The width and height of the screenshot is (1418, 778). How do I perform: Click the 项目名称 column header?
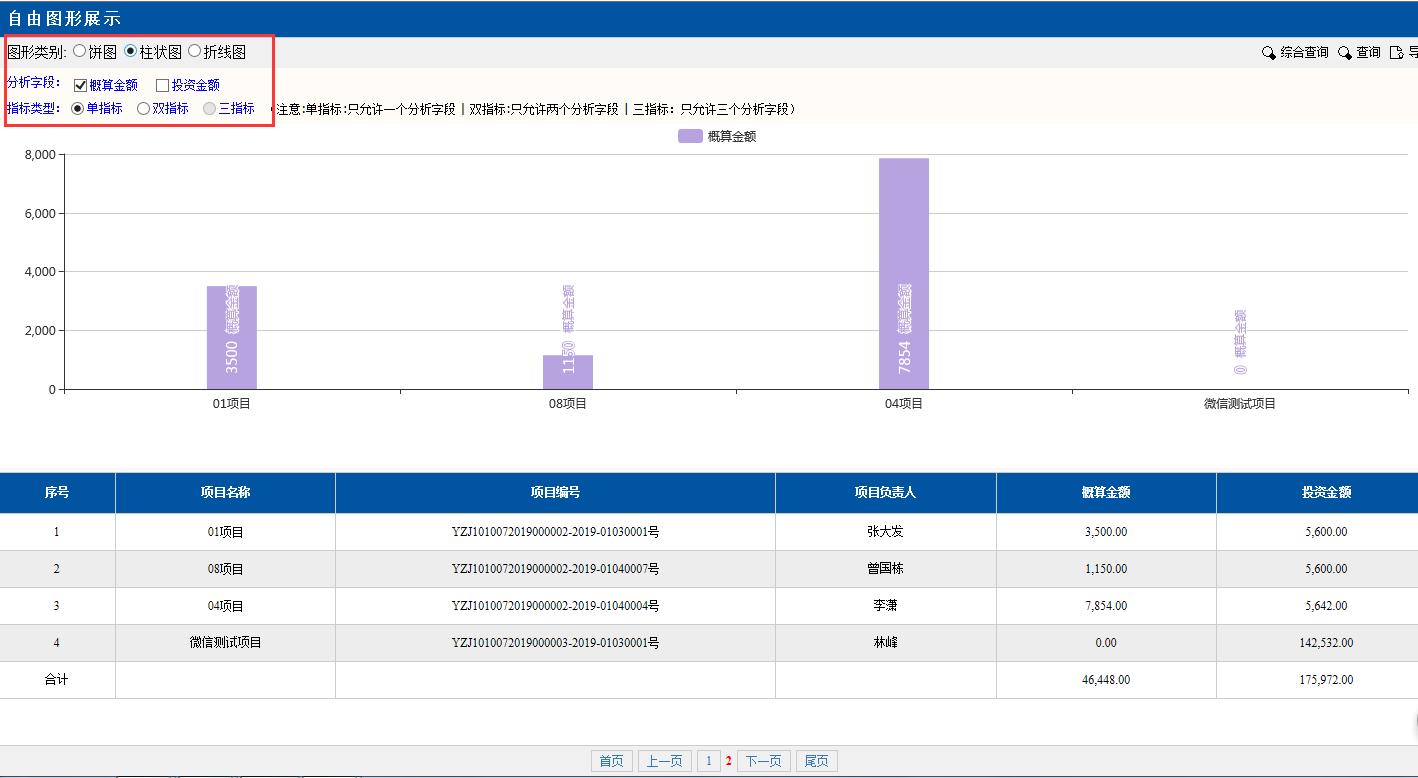225,492
